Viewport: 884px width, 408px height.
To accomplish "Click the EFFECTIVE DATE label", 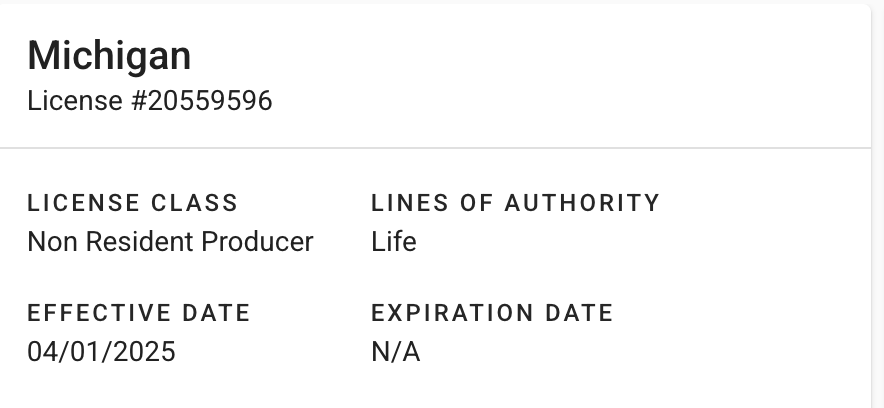I will pos(138,313).
